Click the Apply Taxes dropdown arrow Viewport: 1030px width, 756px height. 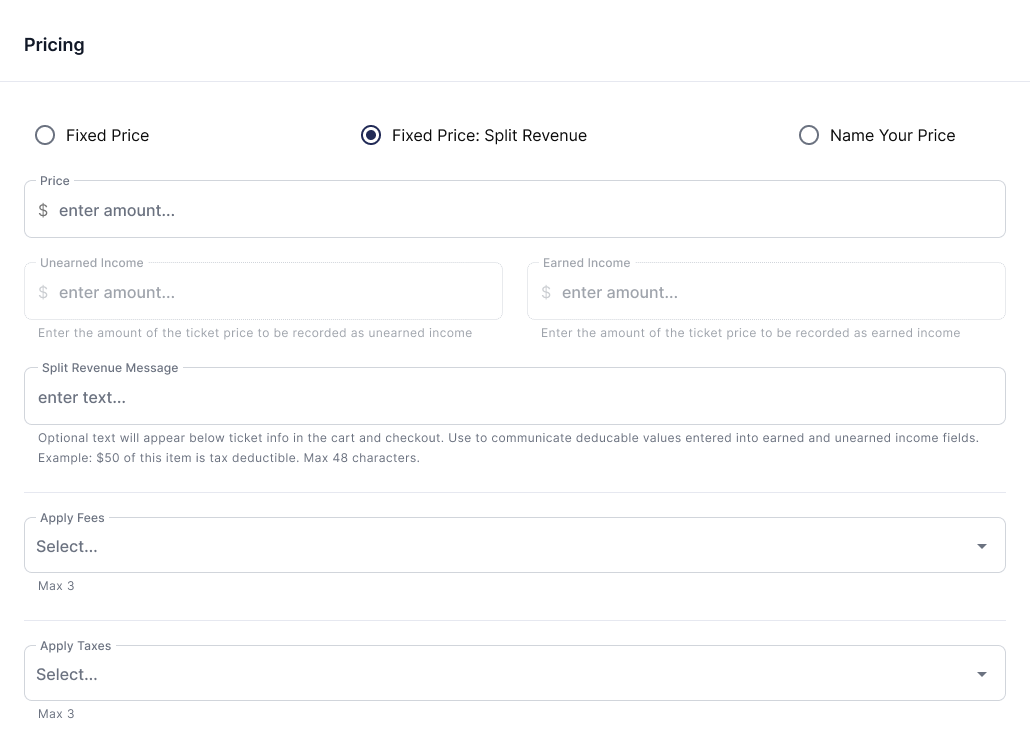click(982, 675)
